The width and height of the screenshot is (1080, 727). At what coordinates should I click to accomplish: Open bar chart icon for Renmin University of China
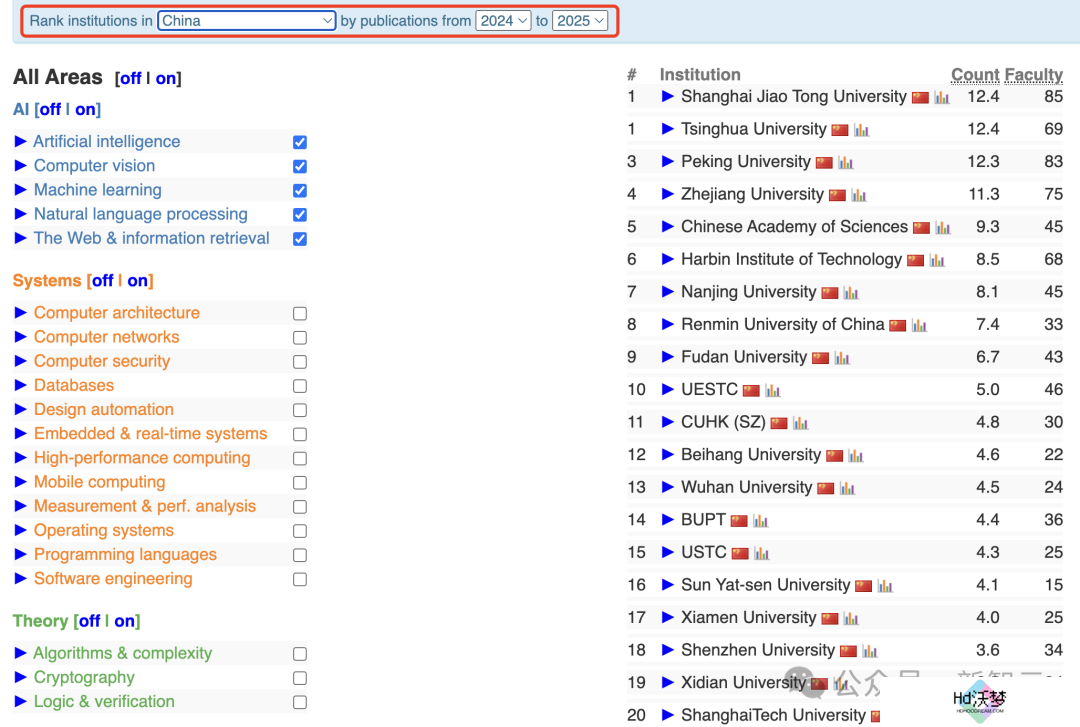(919, 325)
